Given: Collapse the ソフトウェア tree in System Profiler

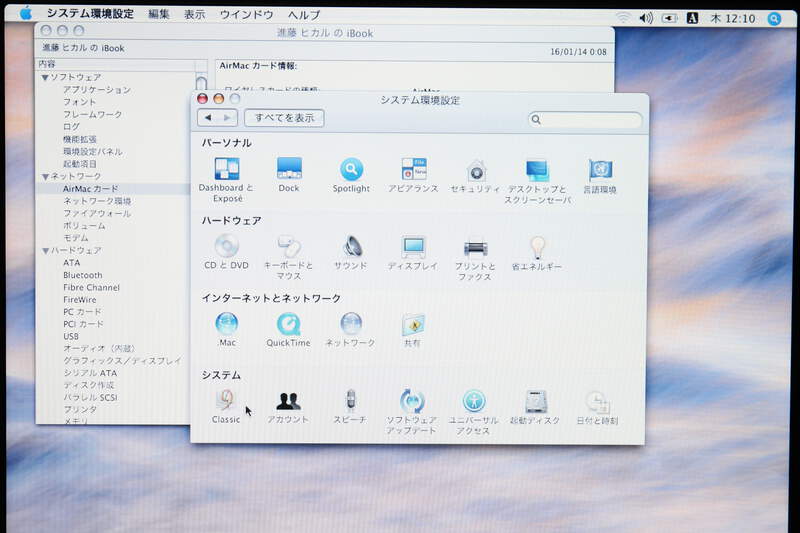Looking at the screenshot, I should click(45, 78).
